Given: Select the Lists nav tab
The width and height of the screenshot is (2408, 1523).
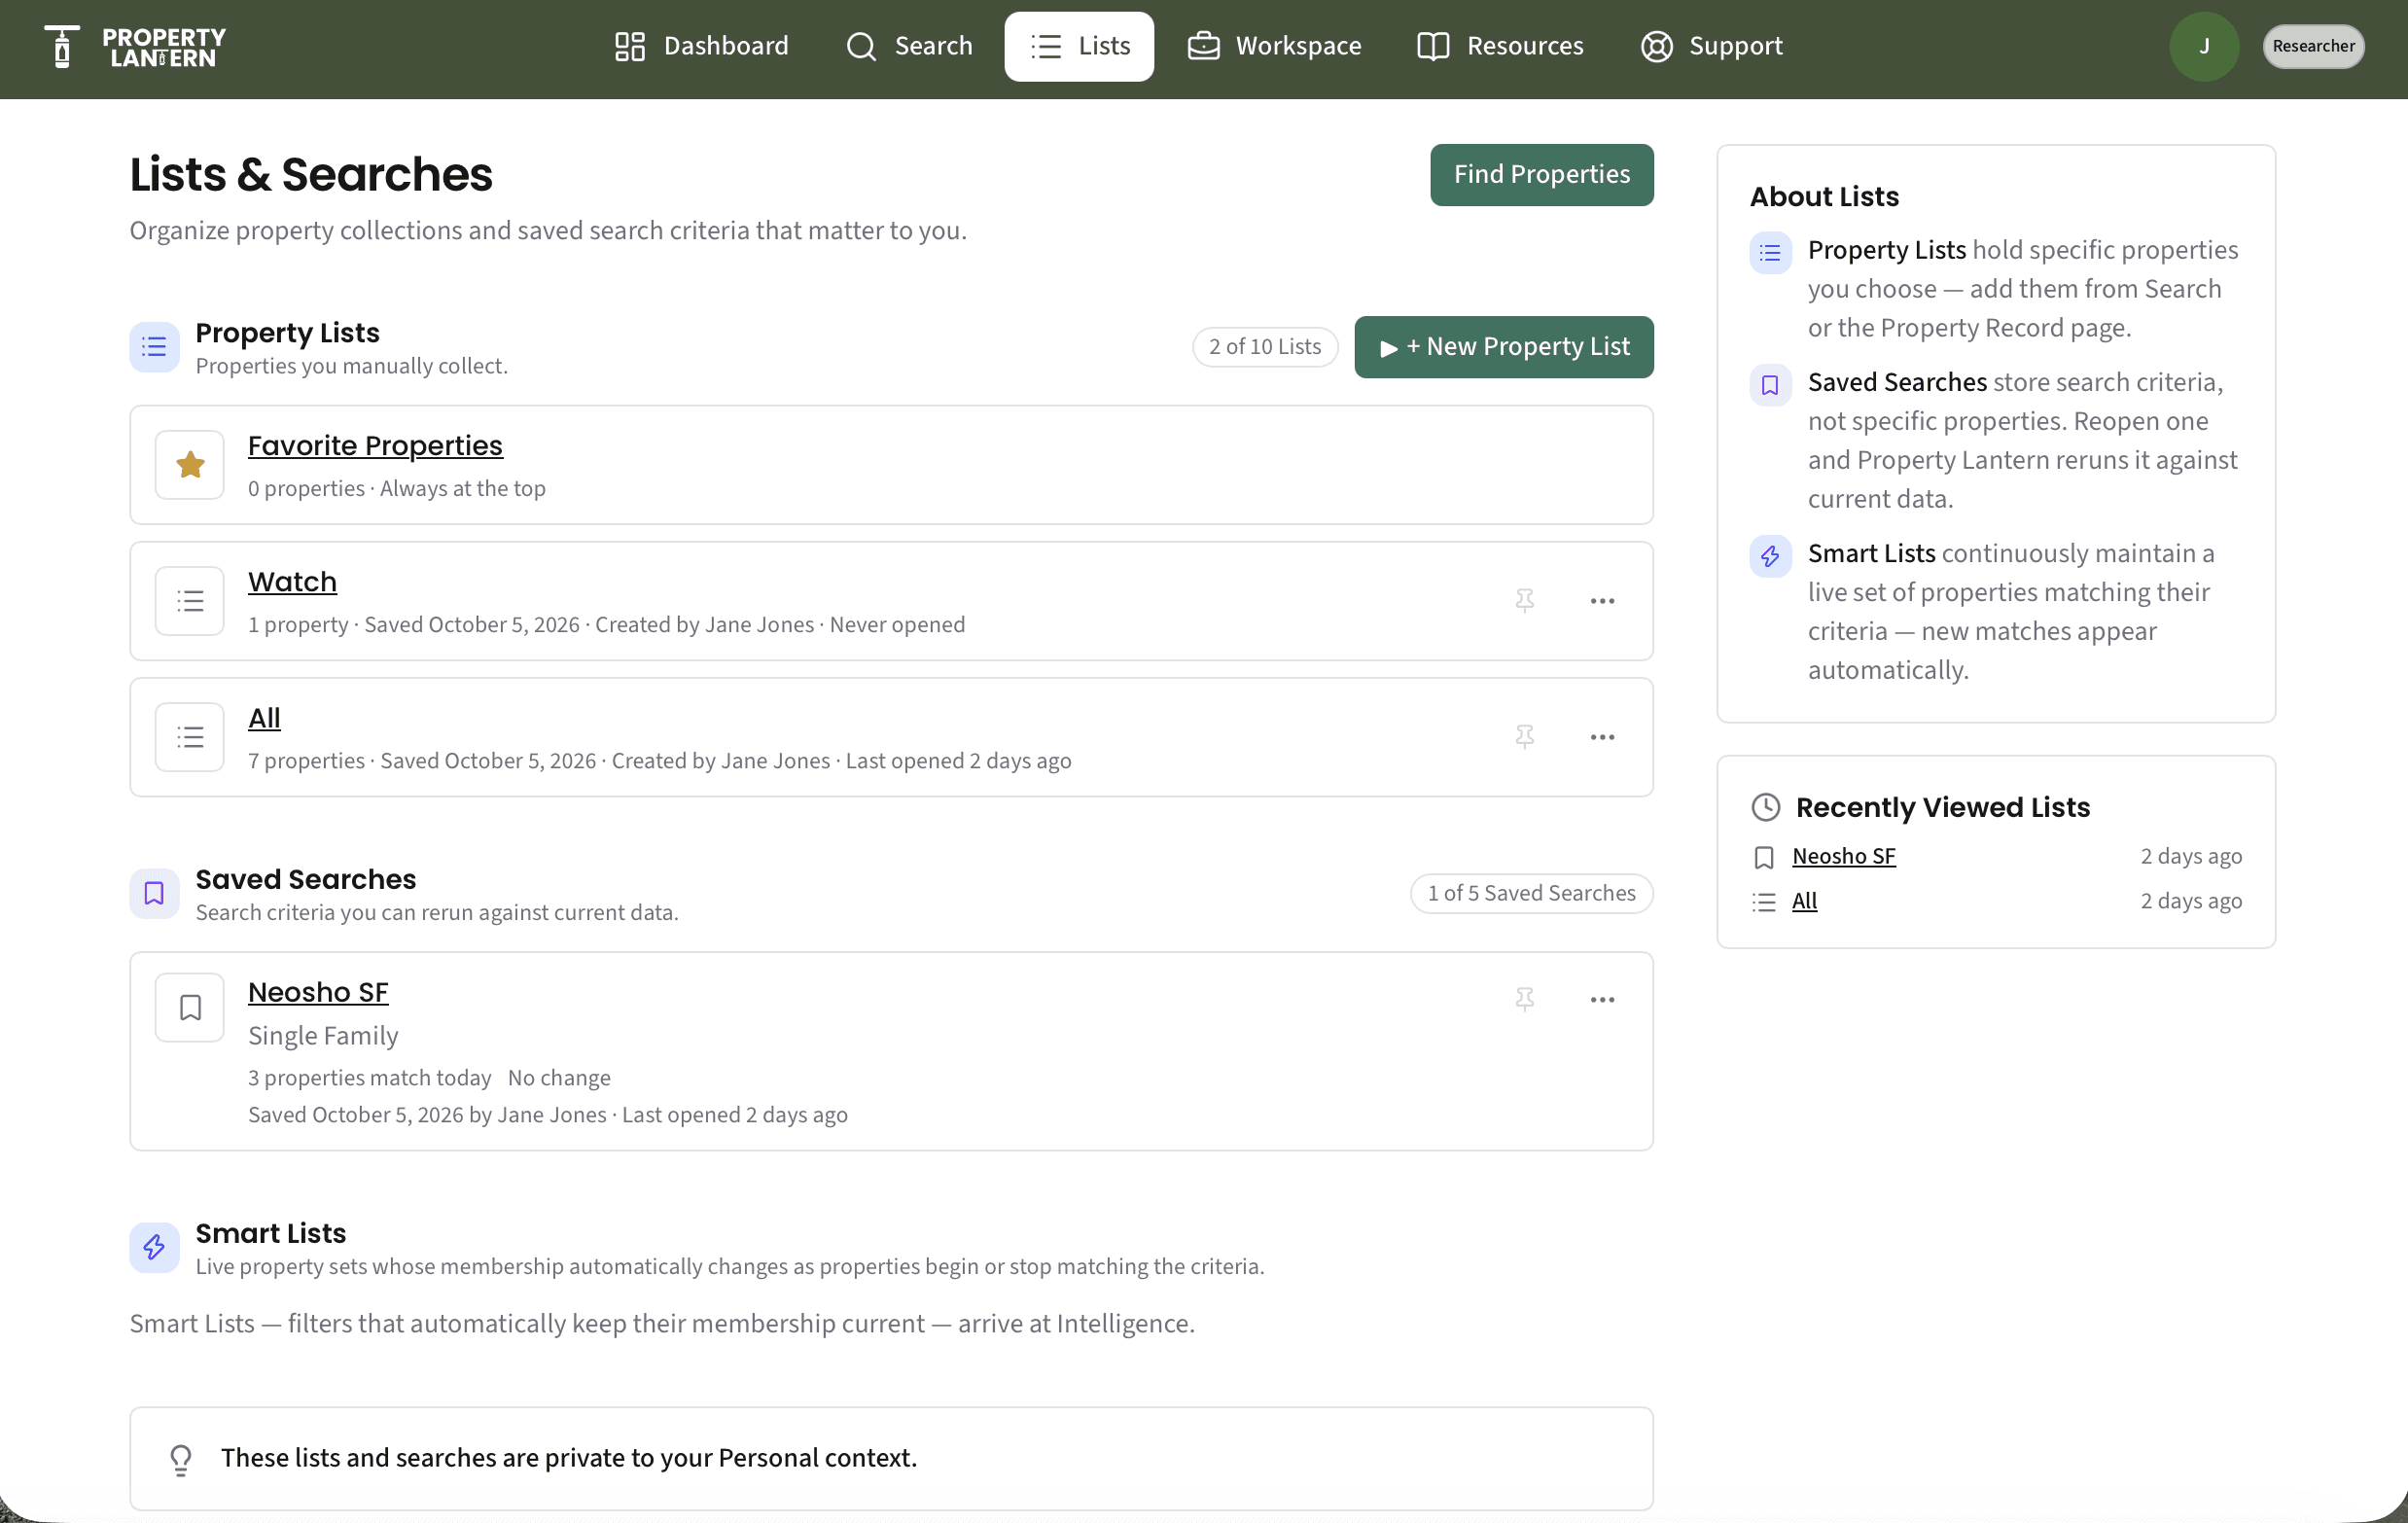Looking at the screenshot, I should 1079,46.
